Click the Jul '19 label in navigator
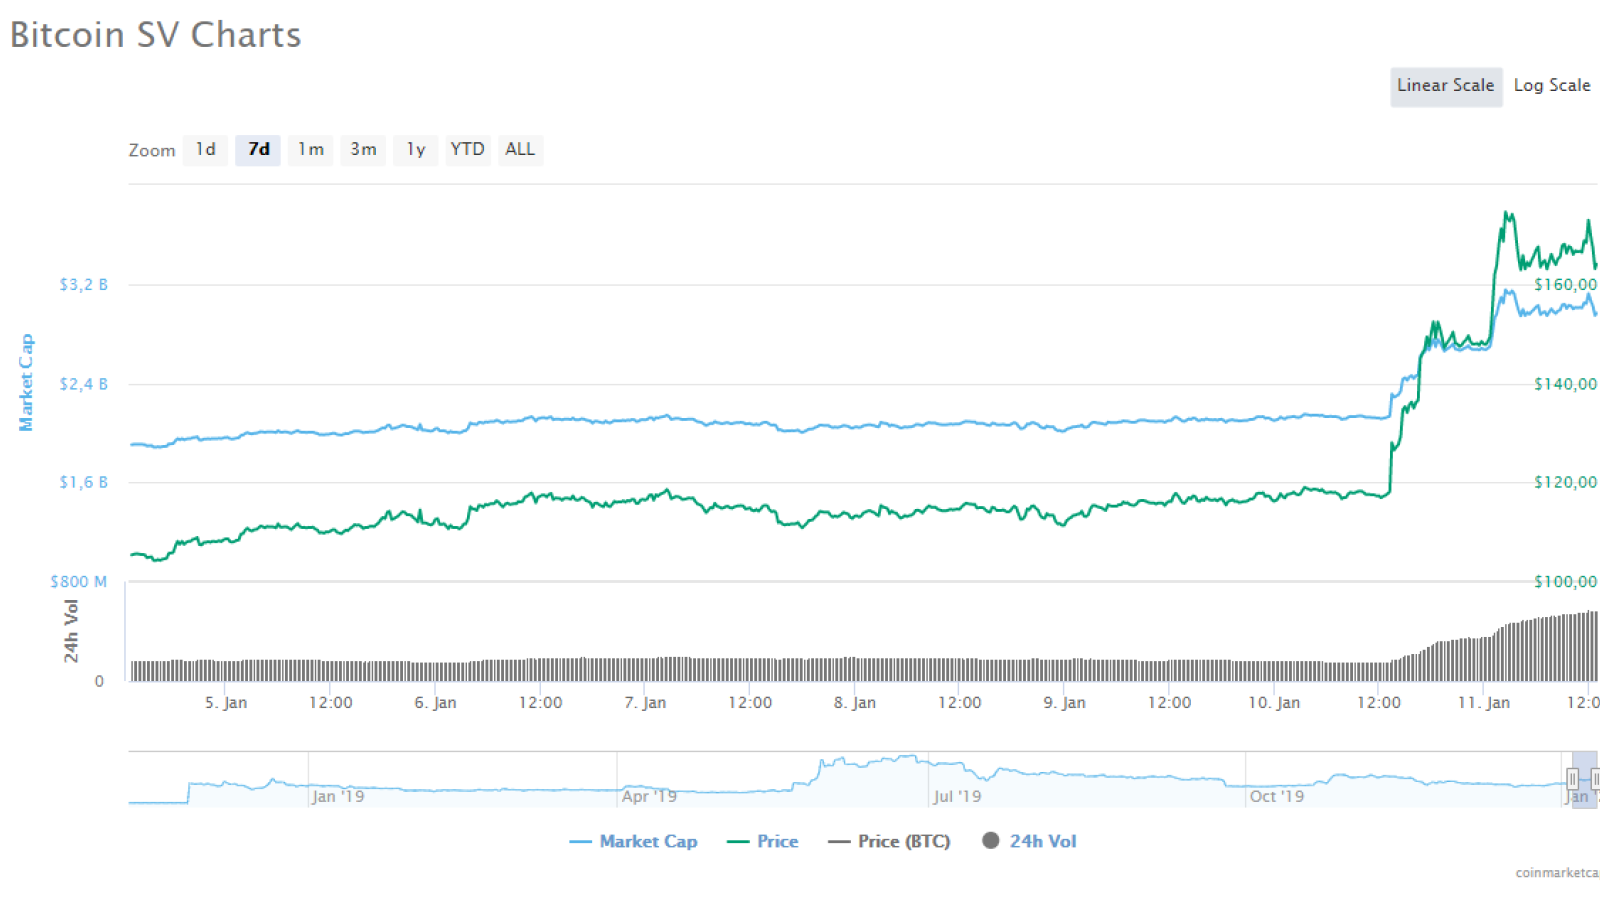Image resolution: width=1600 pixels, height=900 pixels. [957, 797]
